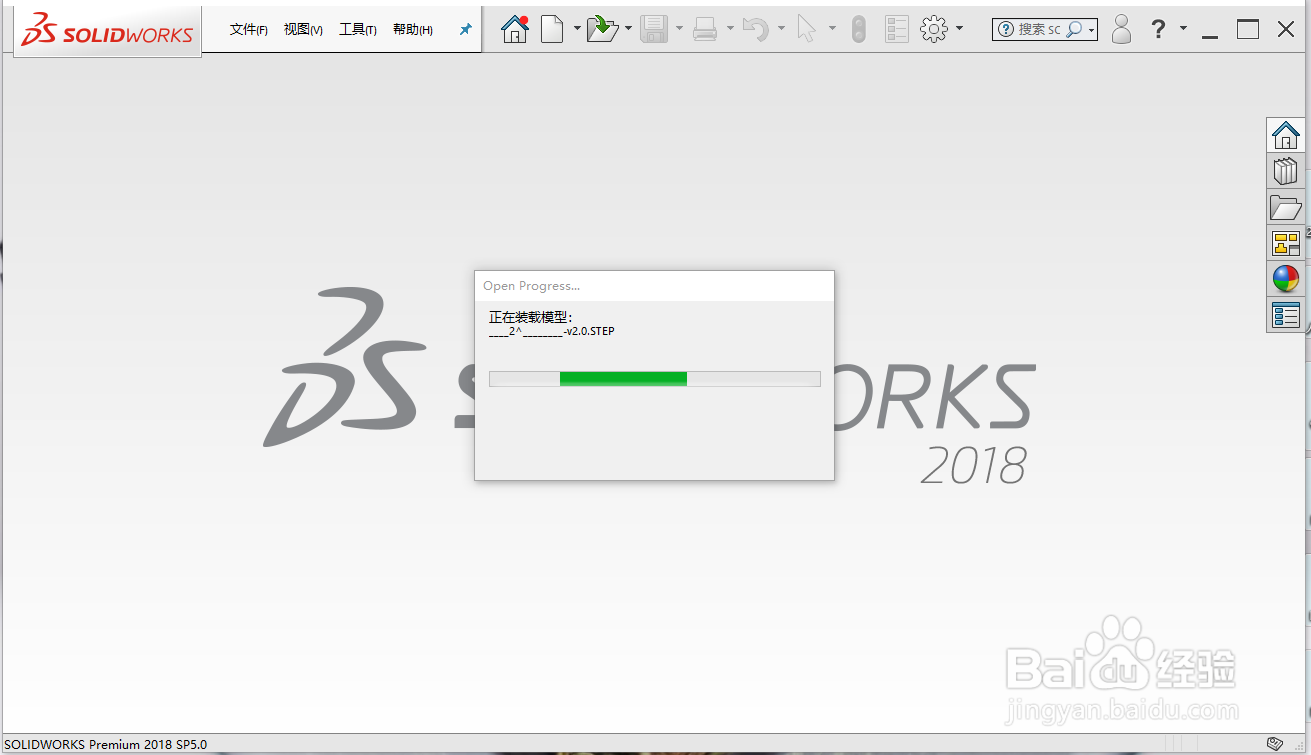Viewport: 1311px width, 755px height.
Task: Open the 帮助(H) menu
Action: (x=413, y=30)
